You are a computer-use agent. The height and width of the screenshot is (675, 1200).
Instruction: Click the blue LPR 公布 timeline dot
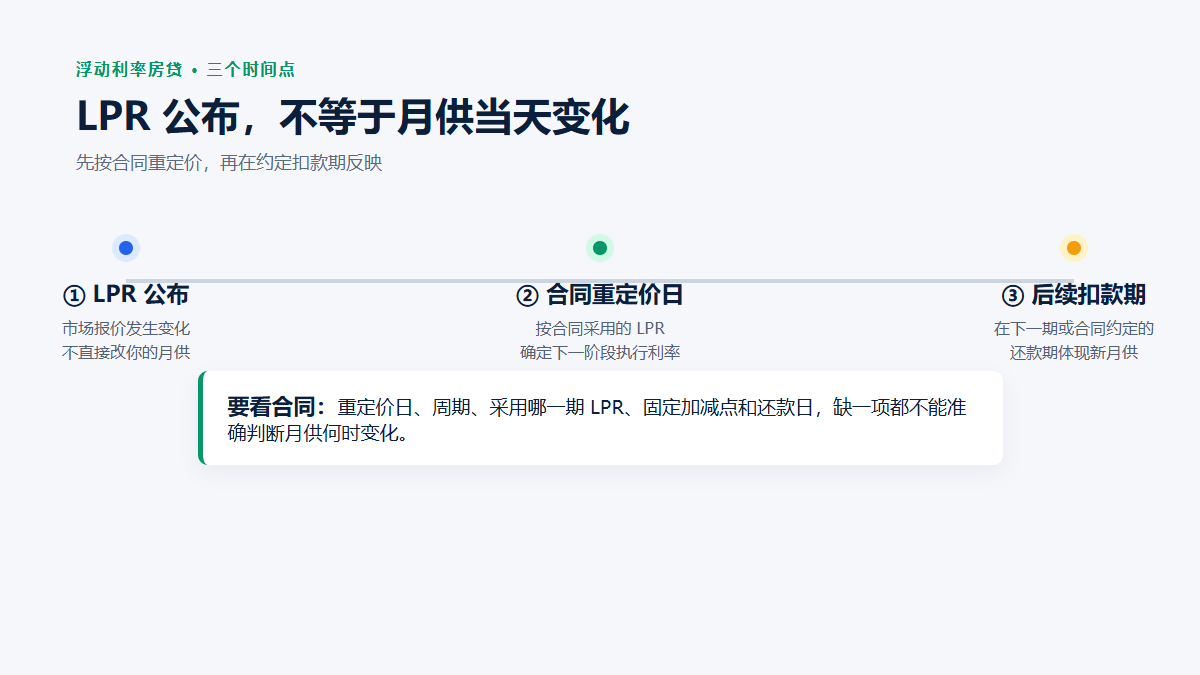point(126,248)
